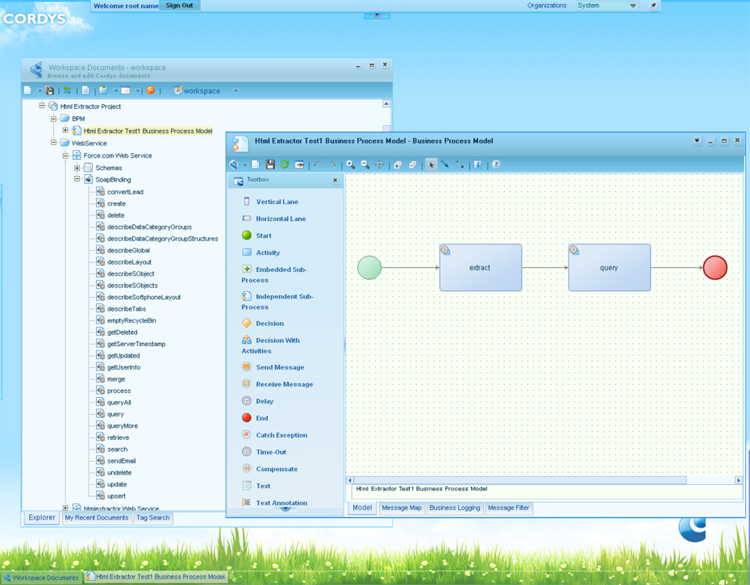Click the zoom in magnifier icon
This screenshot has width=750, height=585.
pos(350,164)
